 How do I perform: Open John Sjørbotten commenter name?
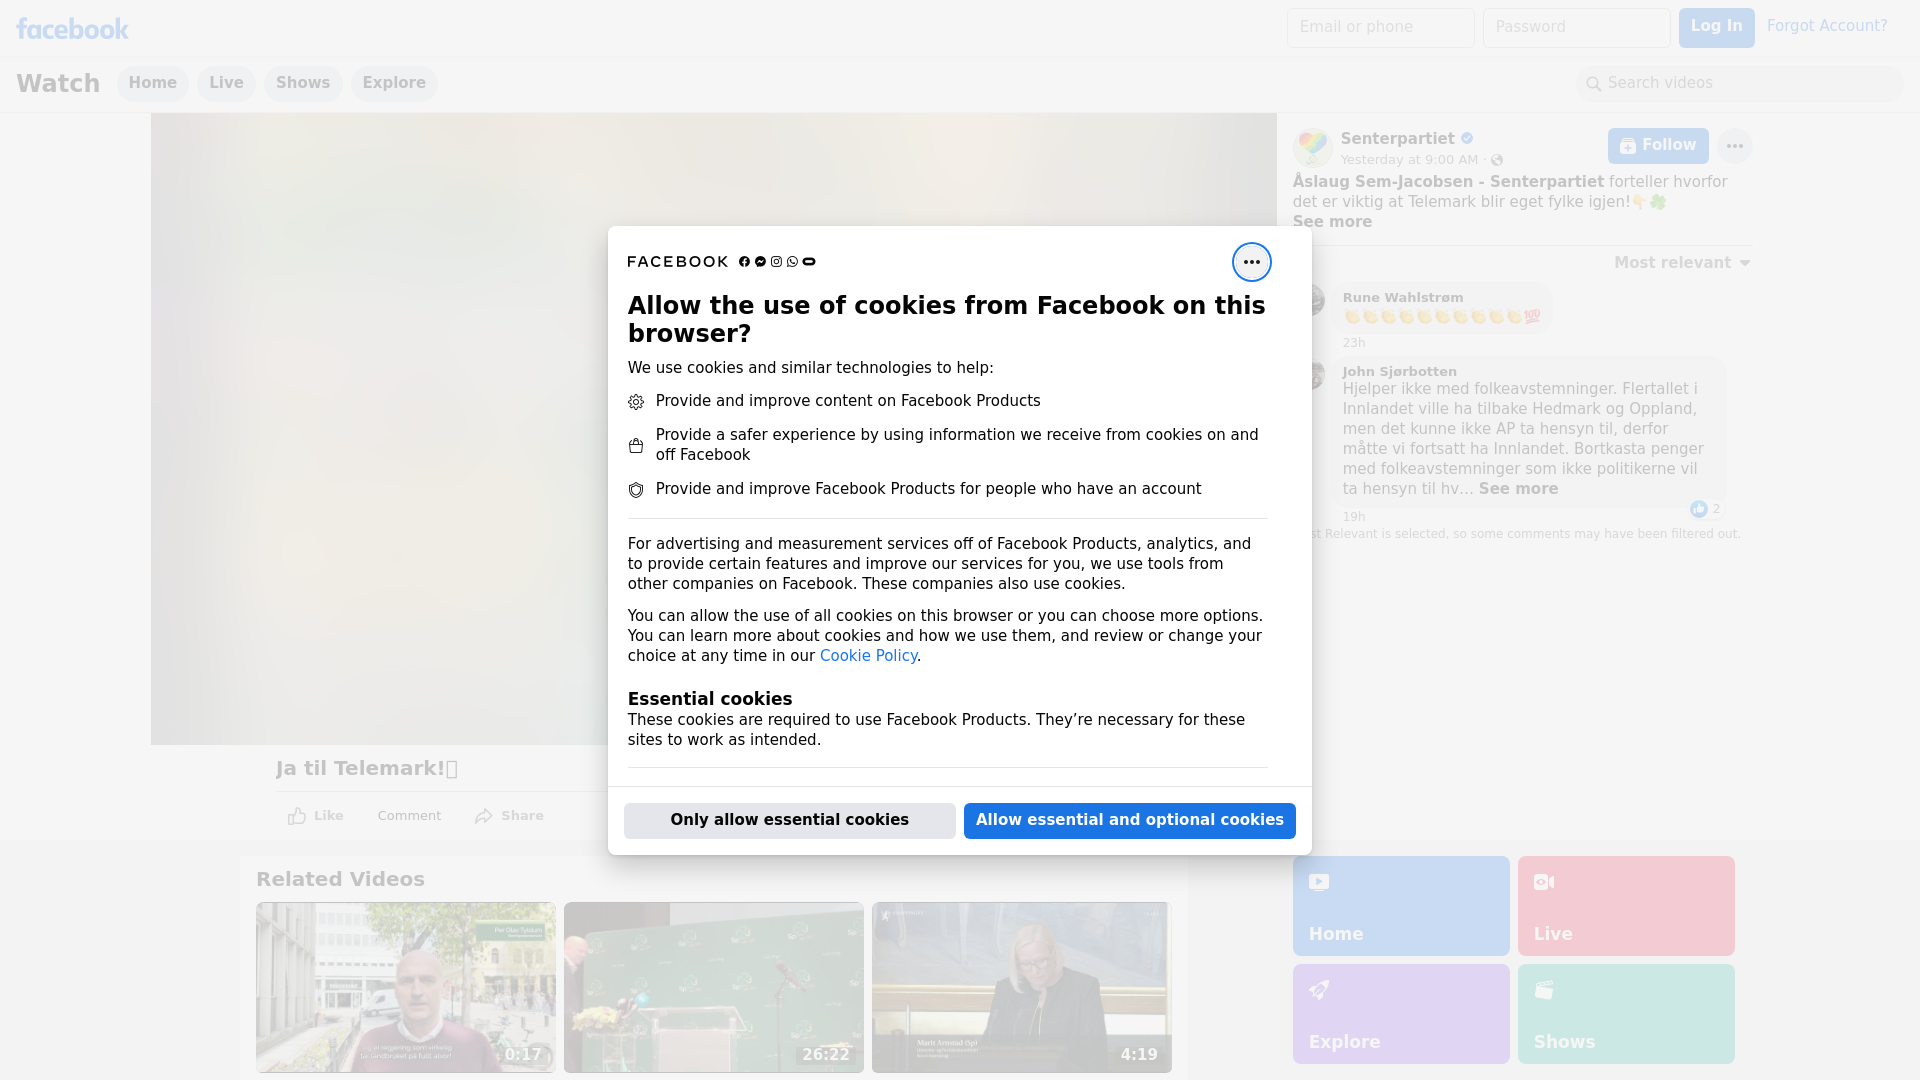[x=1399, y=372]
